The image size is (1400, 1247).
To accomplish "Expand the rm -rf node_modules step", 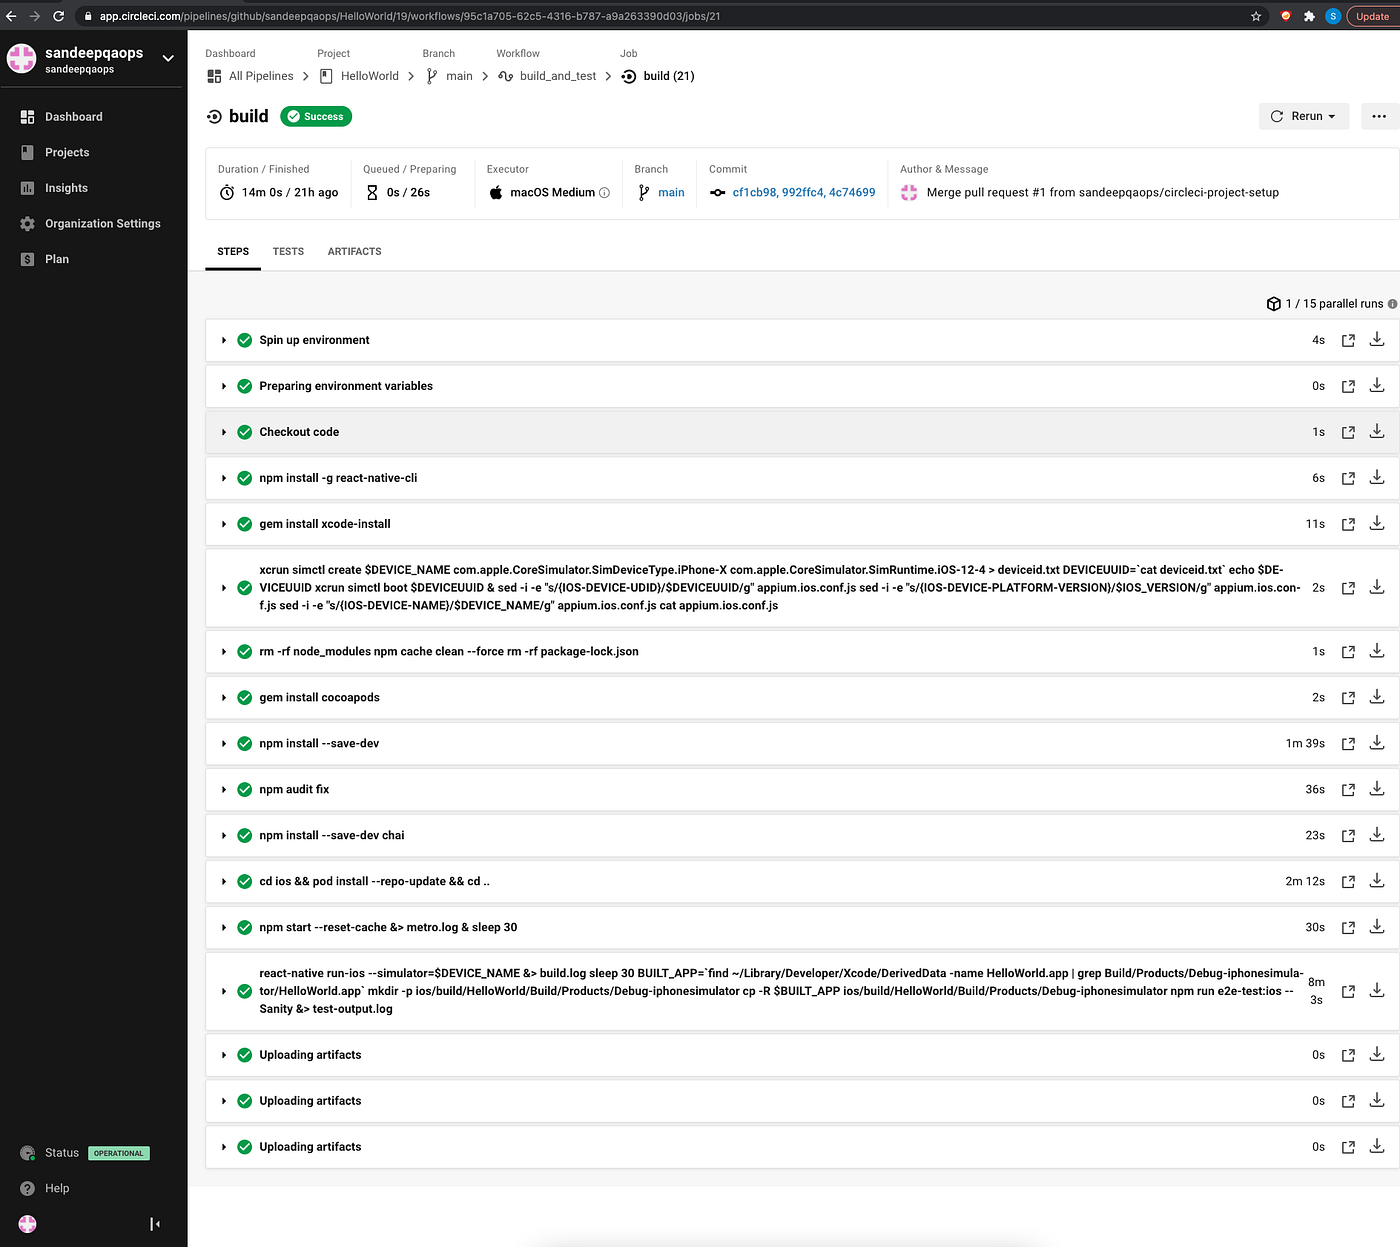I will click(224, 652).
